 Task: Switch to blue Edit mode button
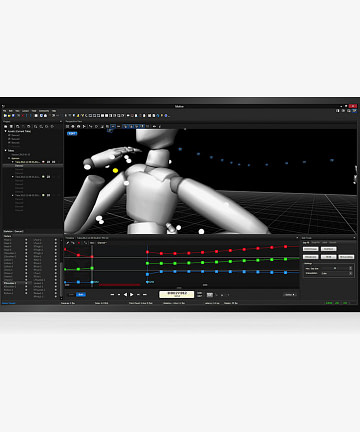[81, 294]
